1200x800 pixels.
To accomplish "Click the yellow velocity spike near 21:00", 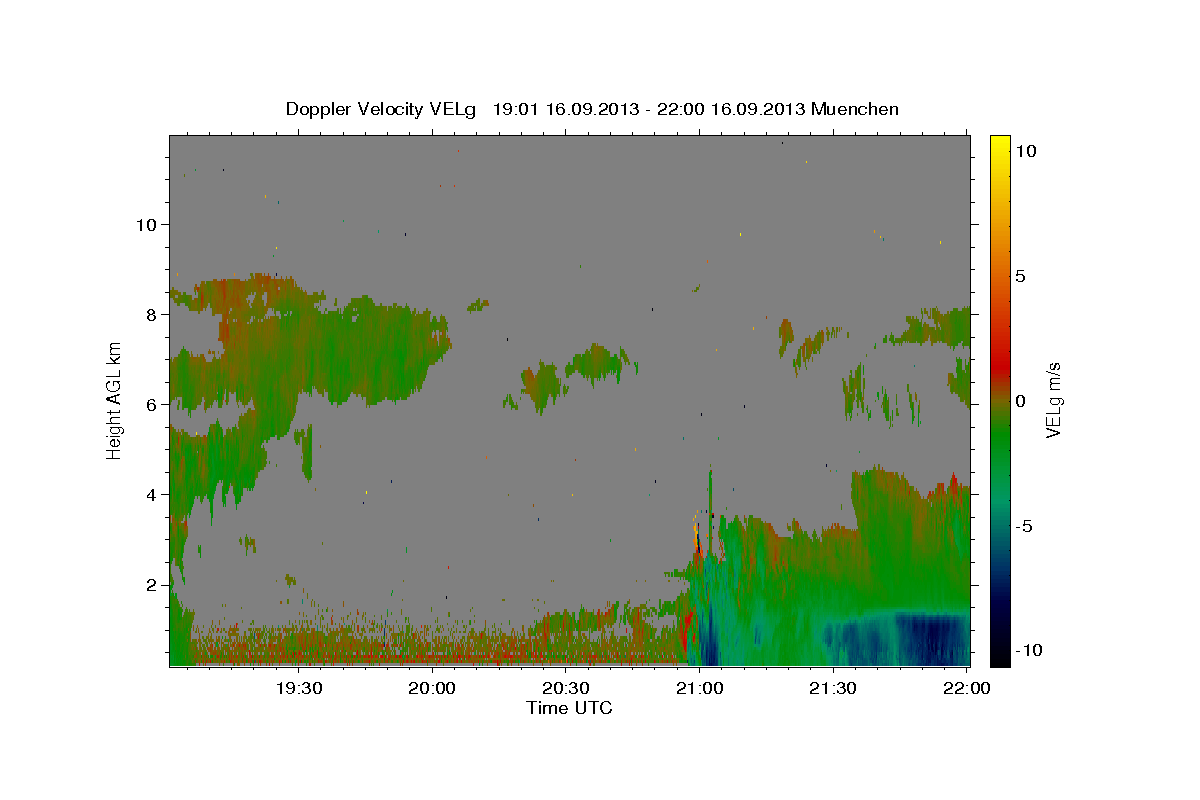I will [697, 537].
